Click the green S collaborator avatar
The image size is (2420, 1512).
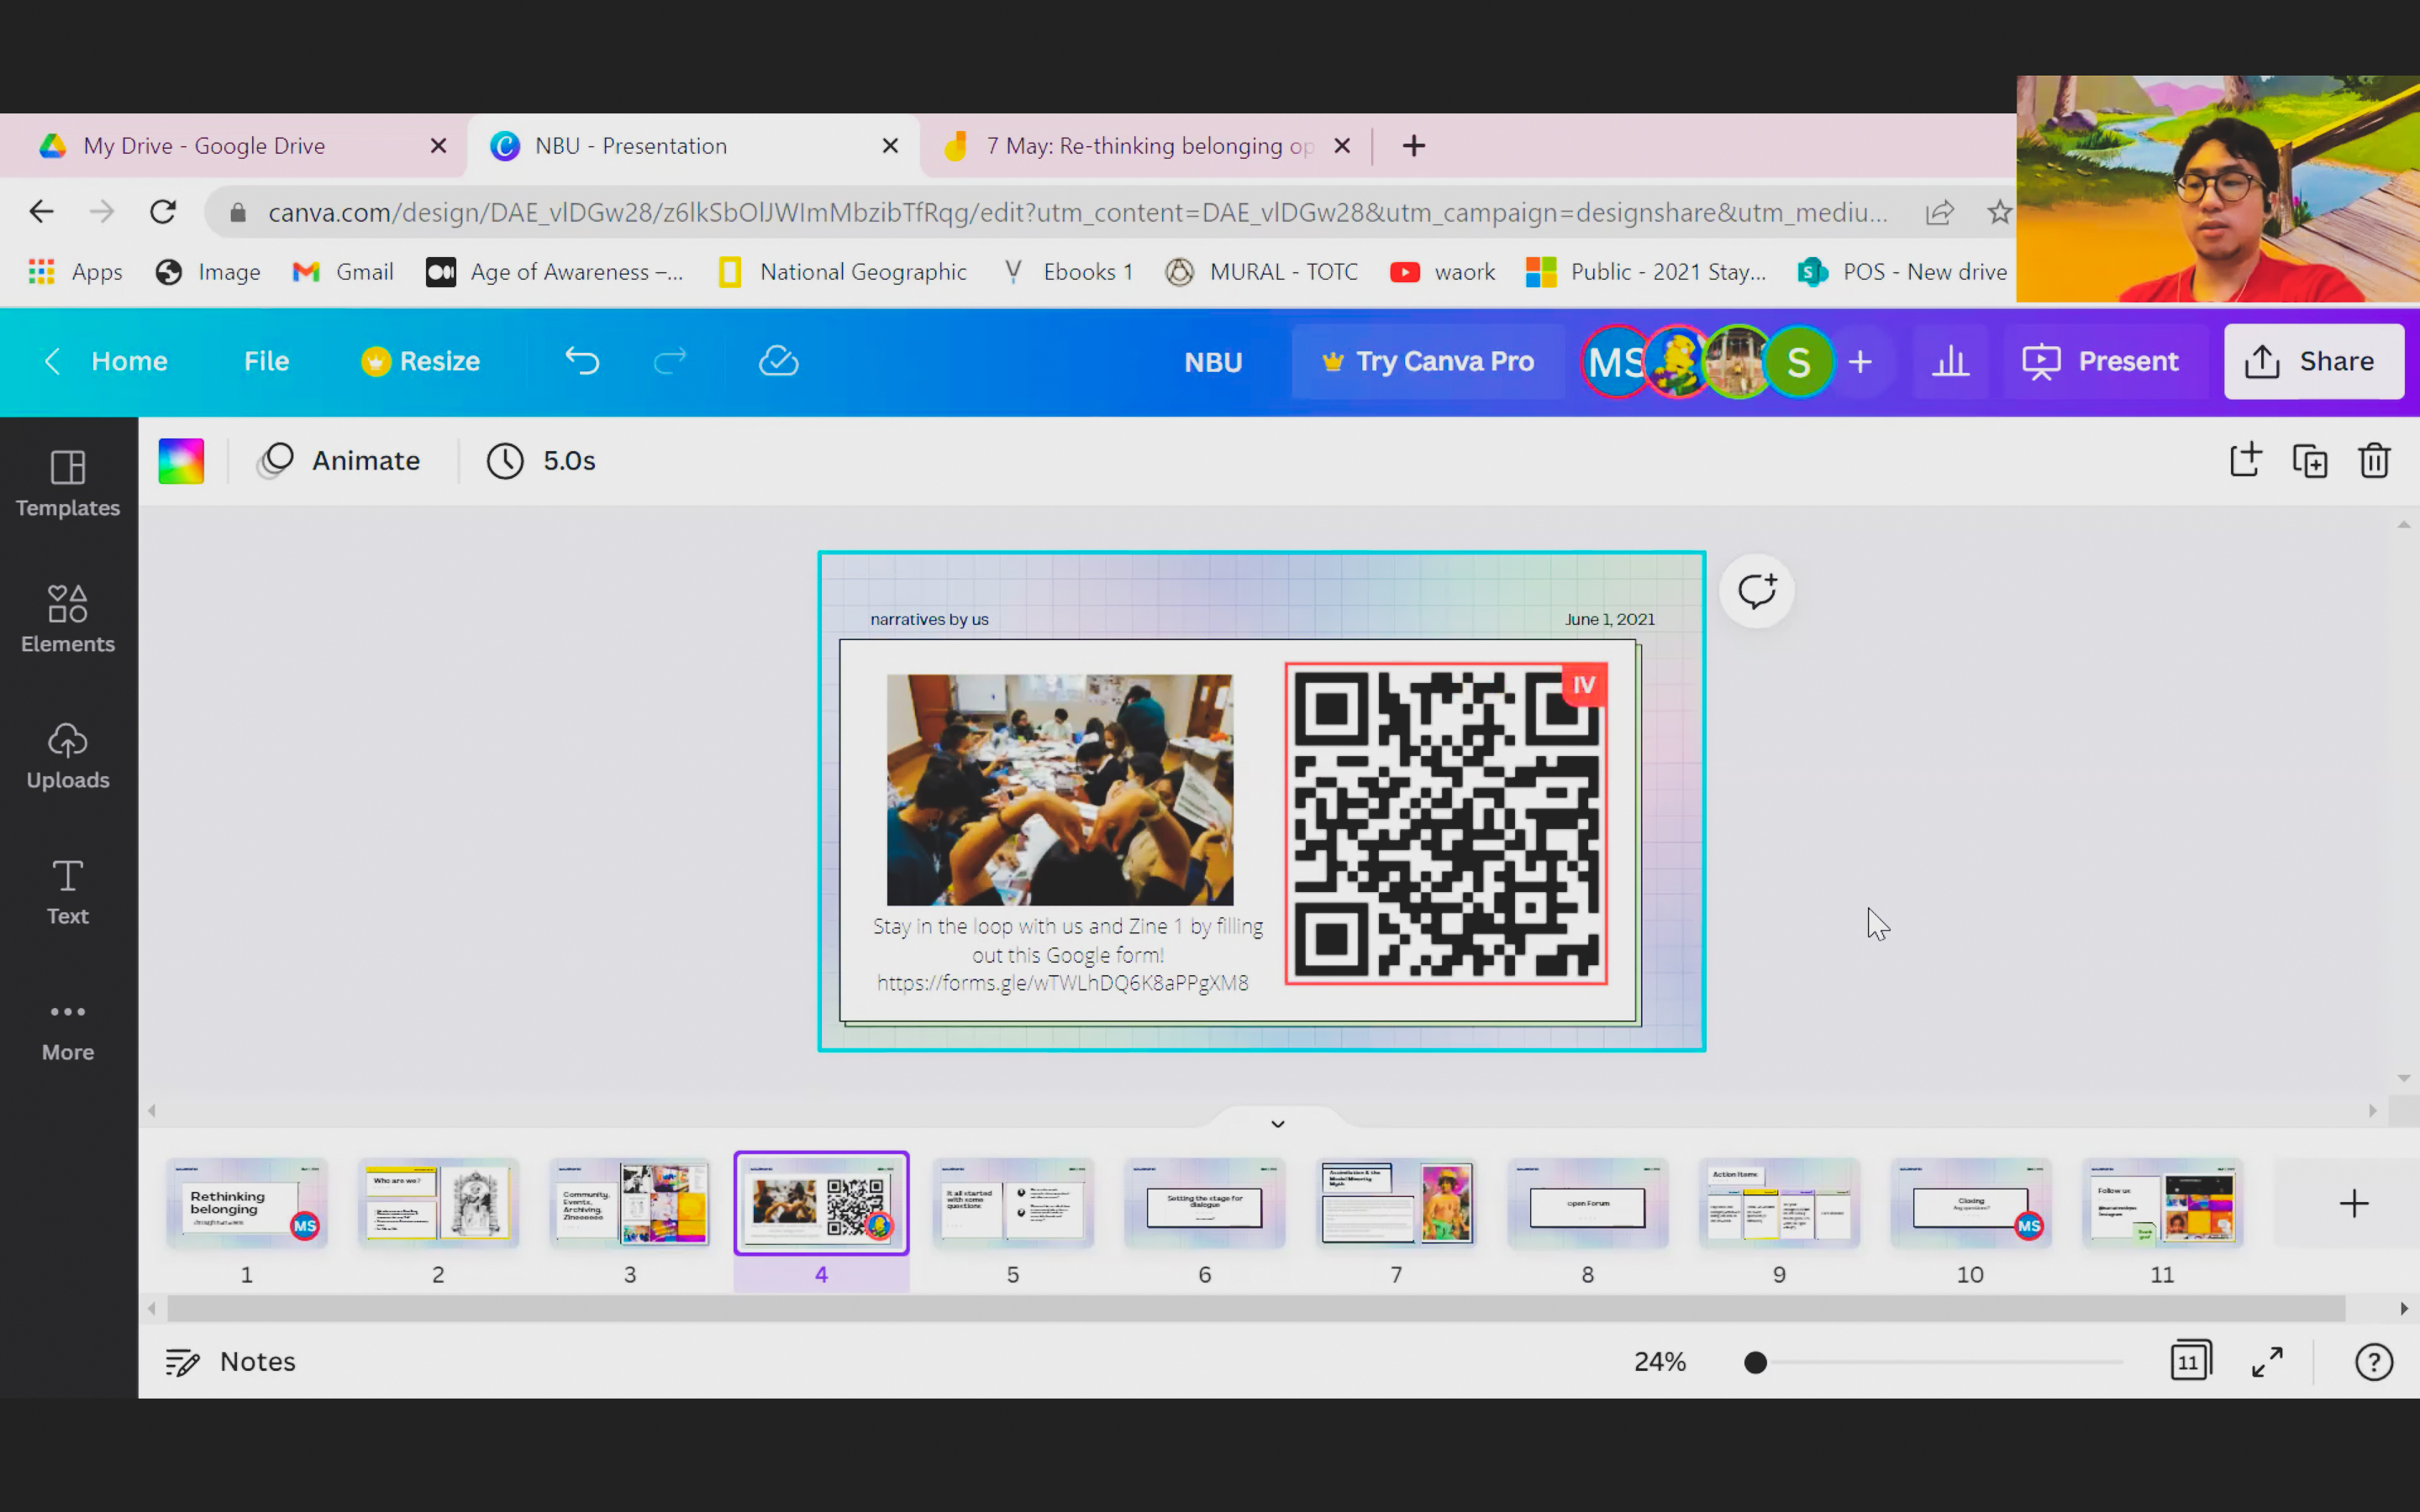pyautogui.click(x=1798, y=361)
